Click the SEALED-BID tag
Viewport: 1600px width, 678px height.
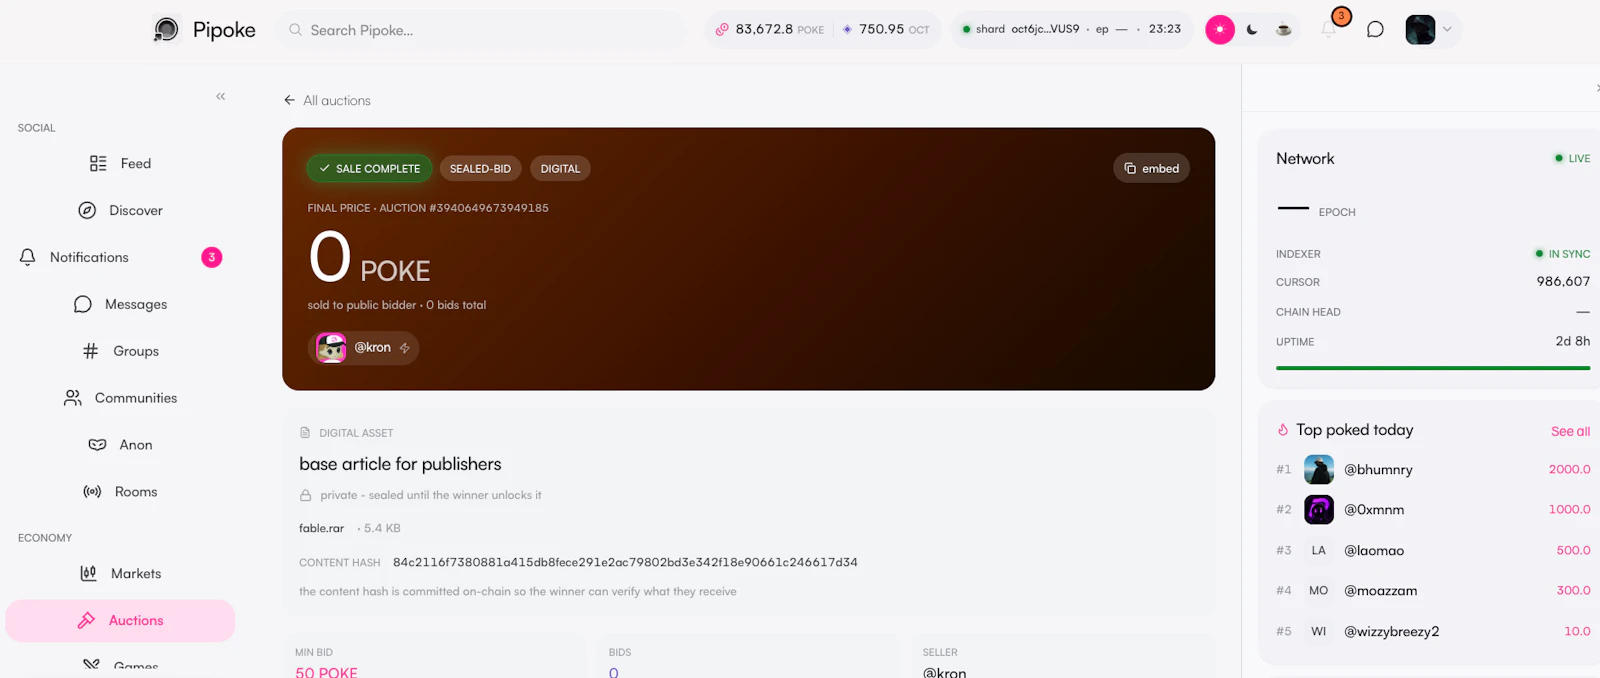(480, 169)
